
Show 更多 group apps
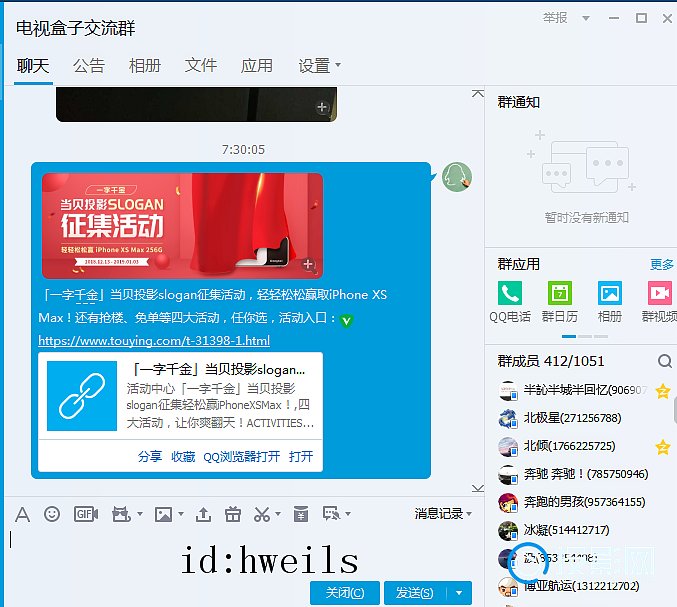click(x=662, y=264)
